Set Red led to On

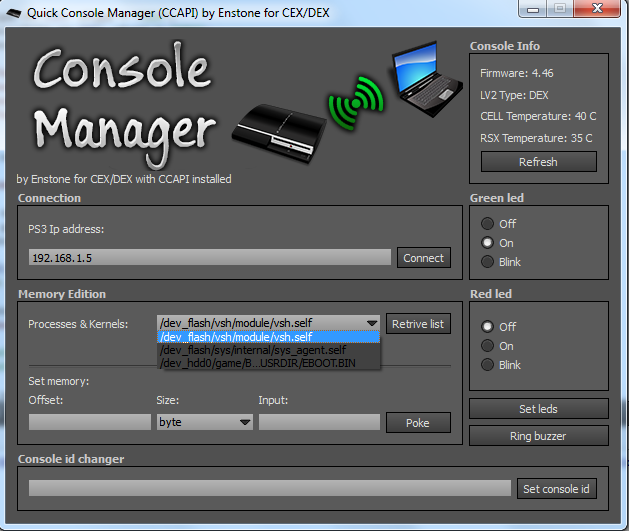(x=487, y=346)
